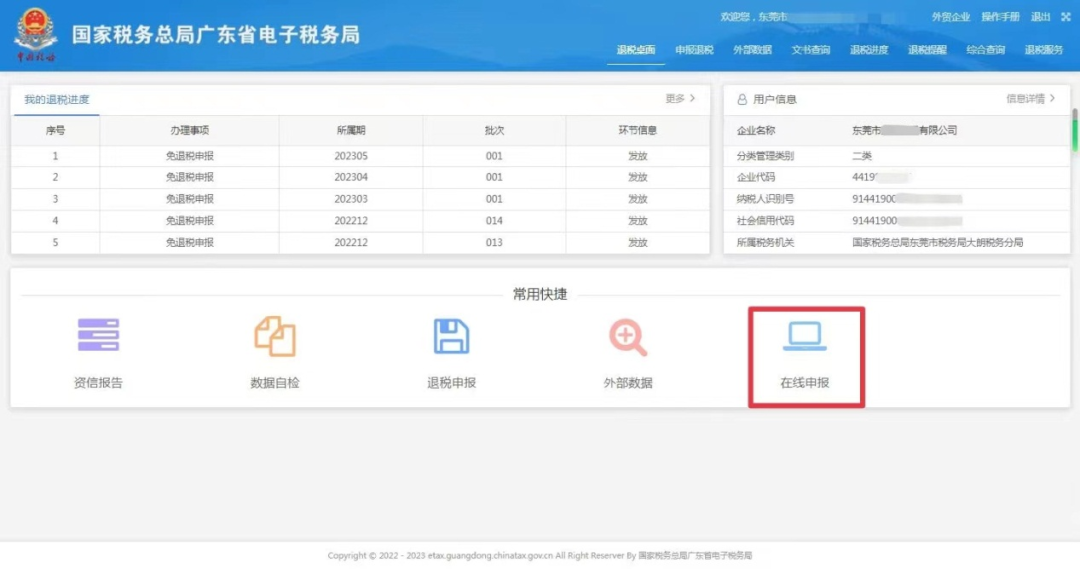Select the 我的退税进度 tab
The image size is (1080, 569).
(x=56, y=99)
